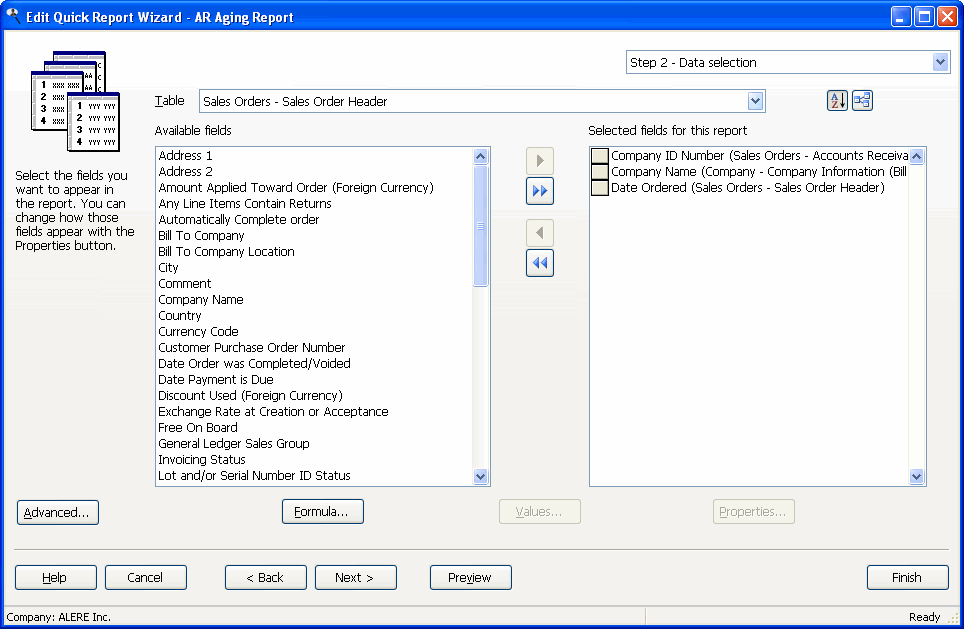The width and height of the screenshot is (964, 629).
Task: Click the Formula... button
Action: tap(322, 512)
